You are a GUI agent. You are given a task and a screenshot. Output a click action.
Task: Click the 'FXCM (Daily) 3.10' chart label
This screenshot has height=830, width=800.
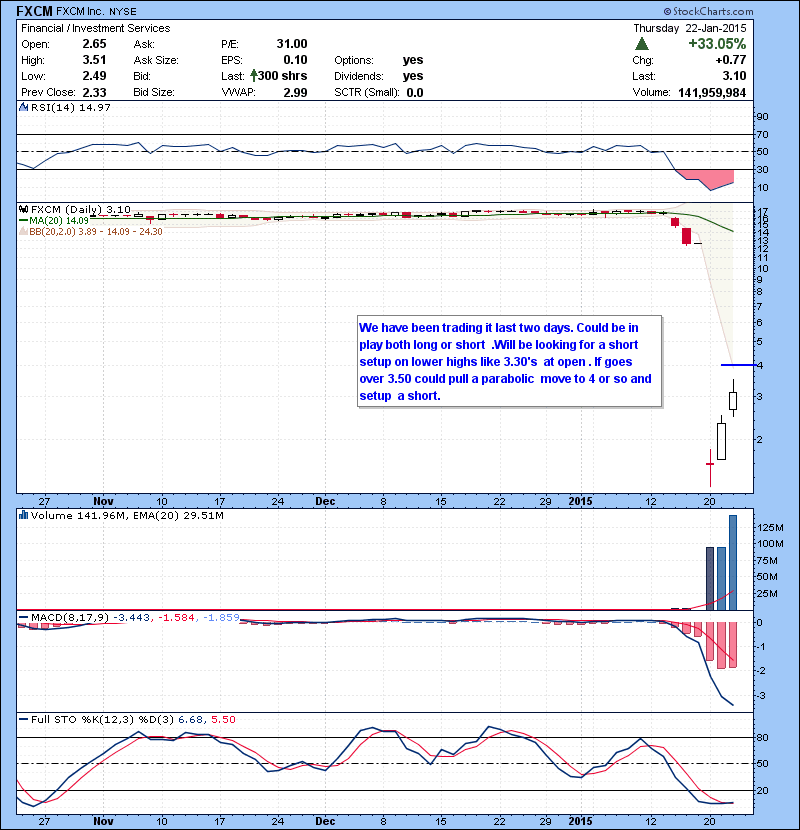click(x=80, y=209)
